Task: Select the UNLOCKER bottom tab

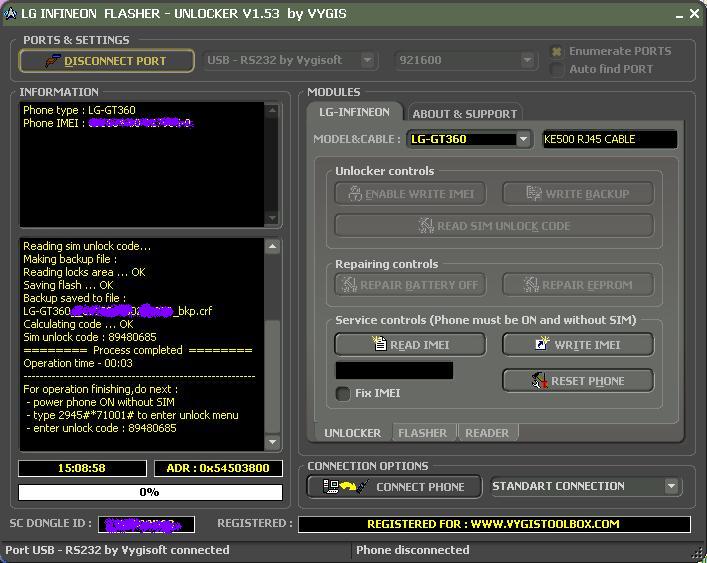Action: (353, 433)
